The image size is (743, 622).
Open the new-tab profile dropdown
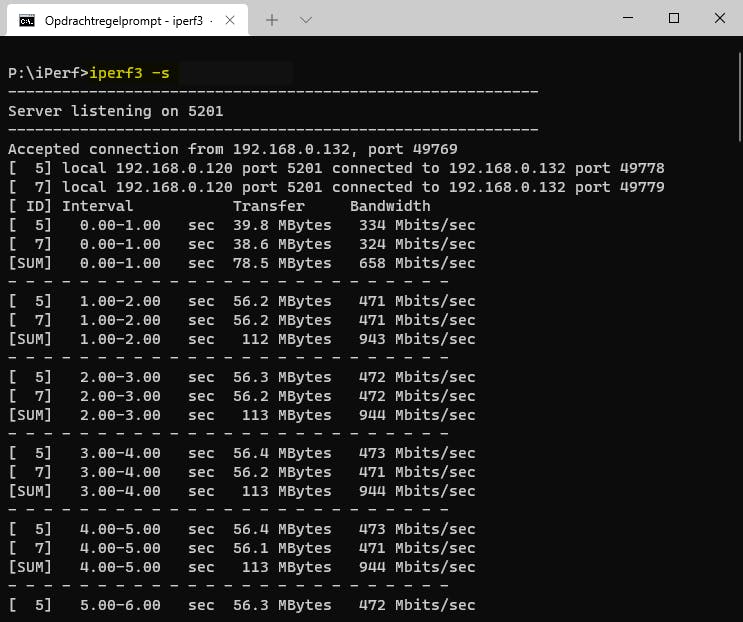point(306,20)
